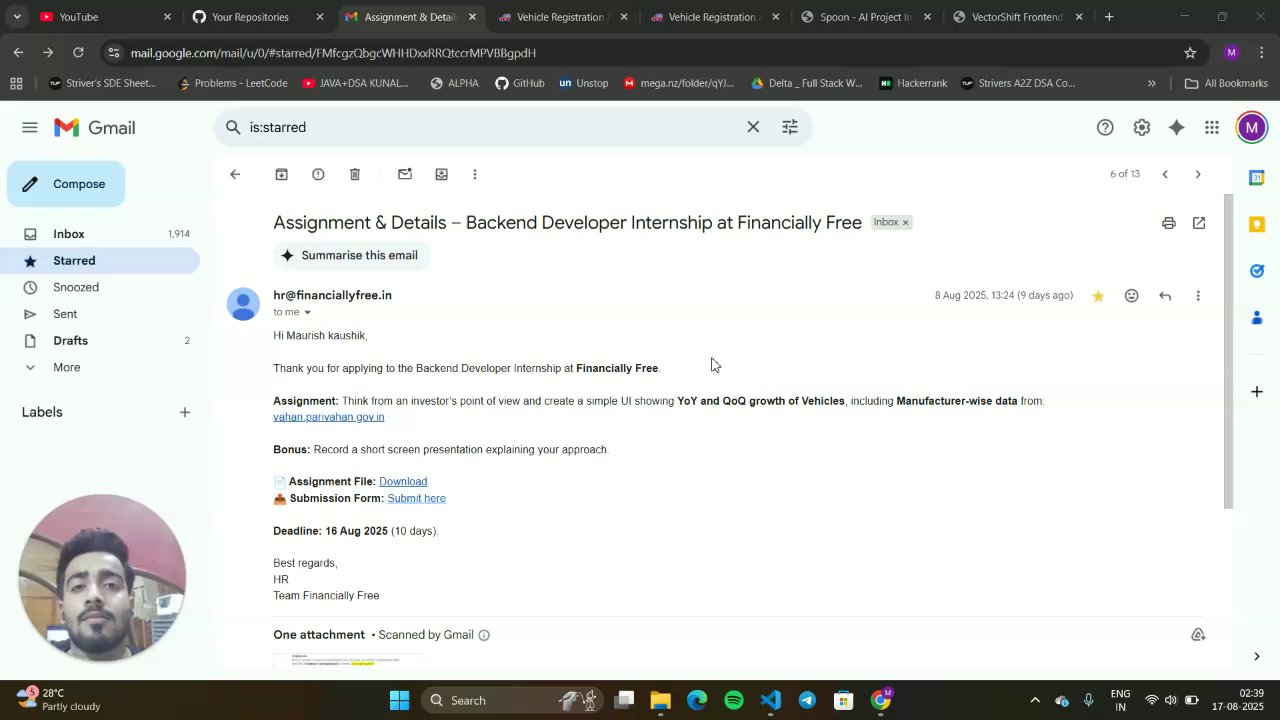The width and height of the screenshot is (1280, 720).
Task: Click the email vertical scrollbar
Action: point(1229,350)
